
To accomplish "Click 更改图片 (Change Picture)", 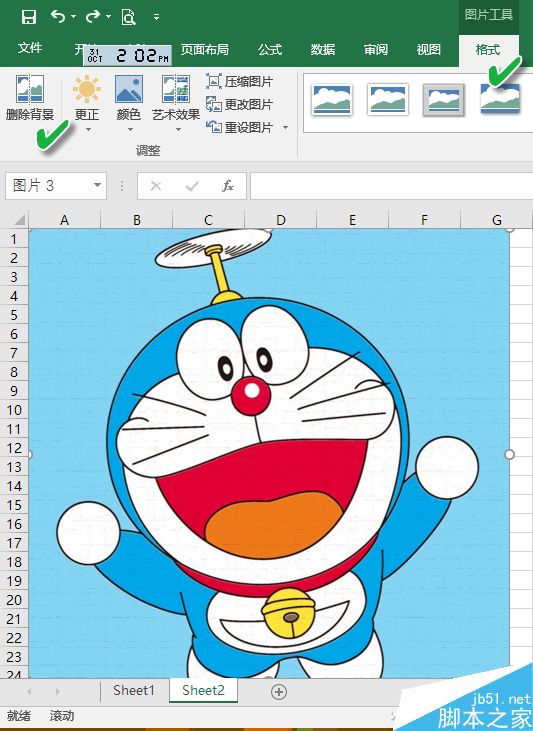I will click(x=240, y=104).
